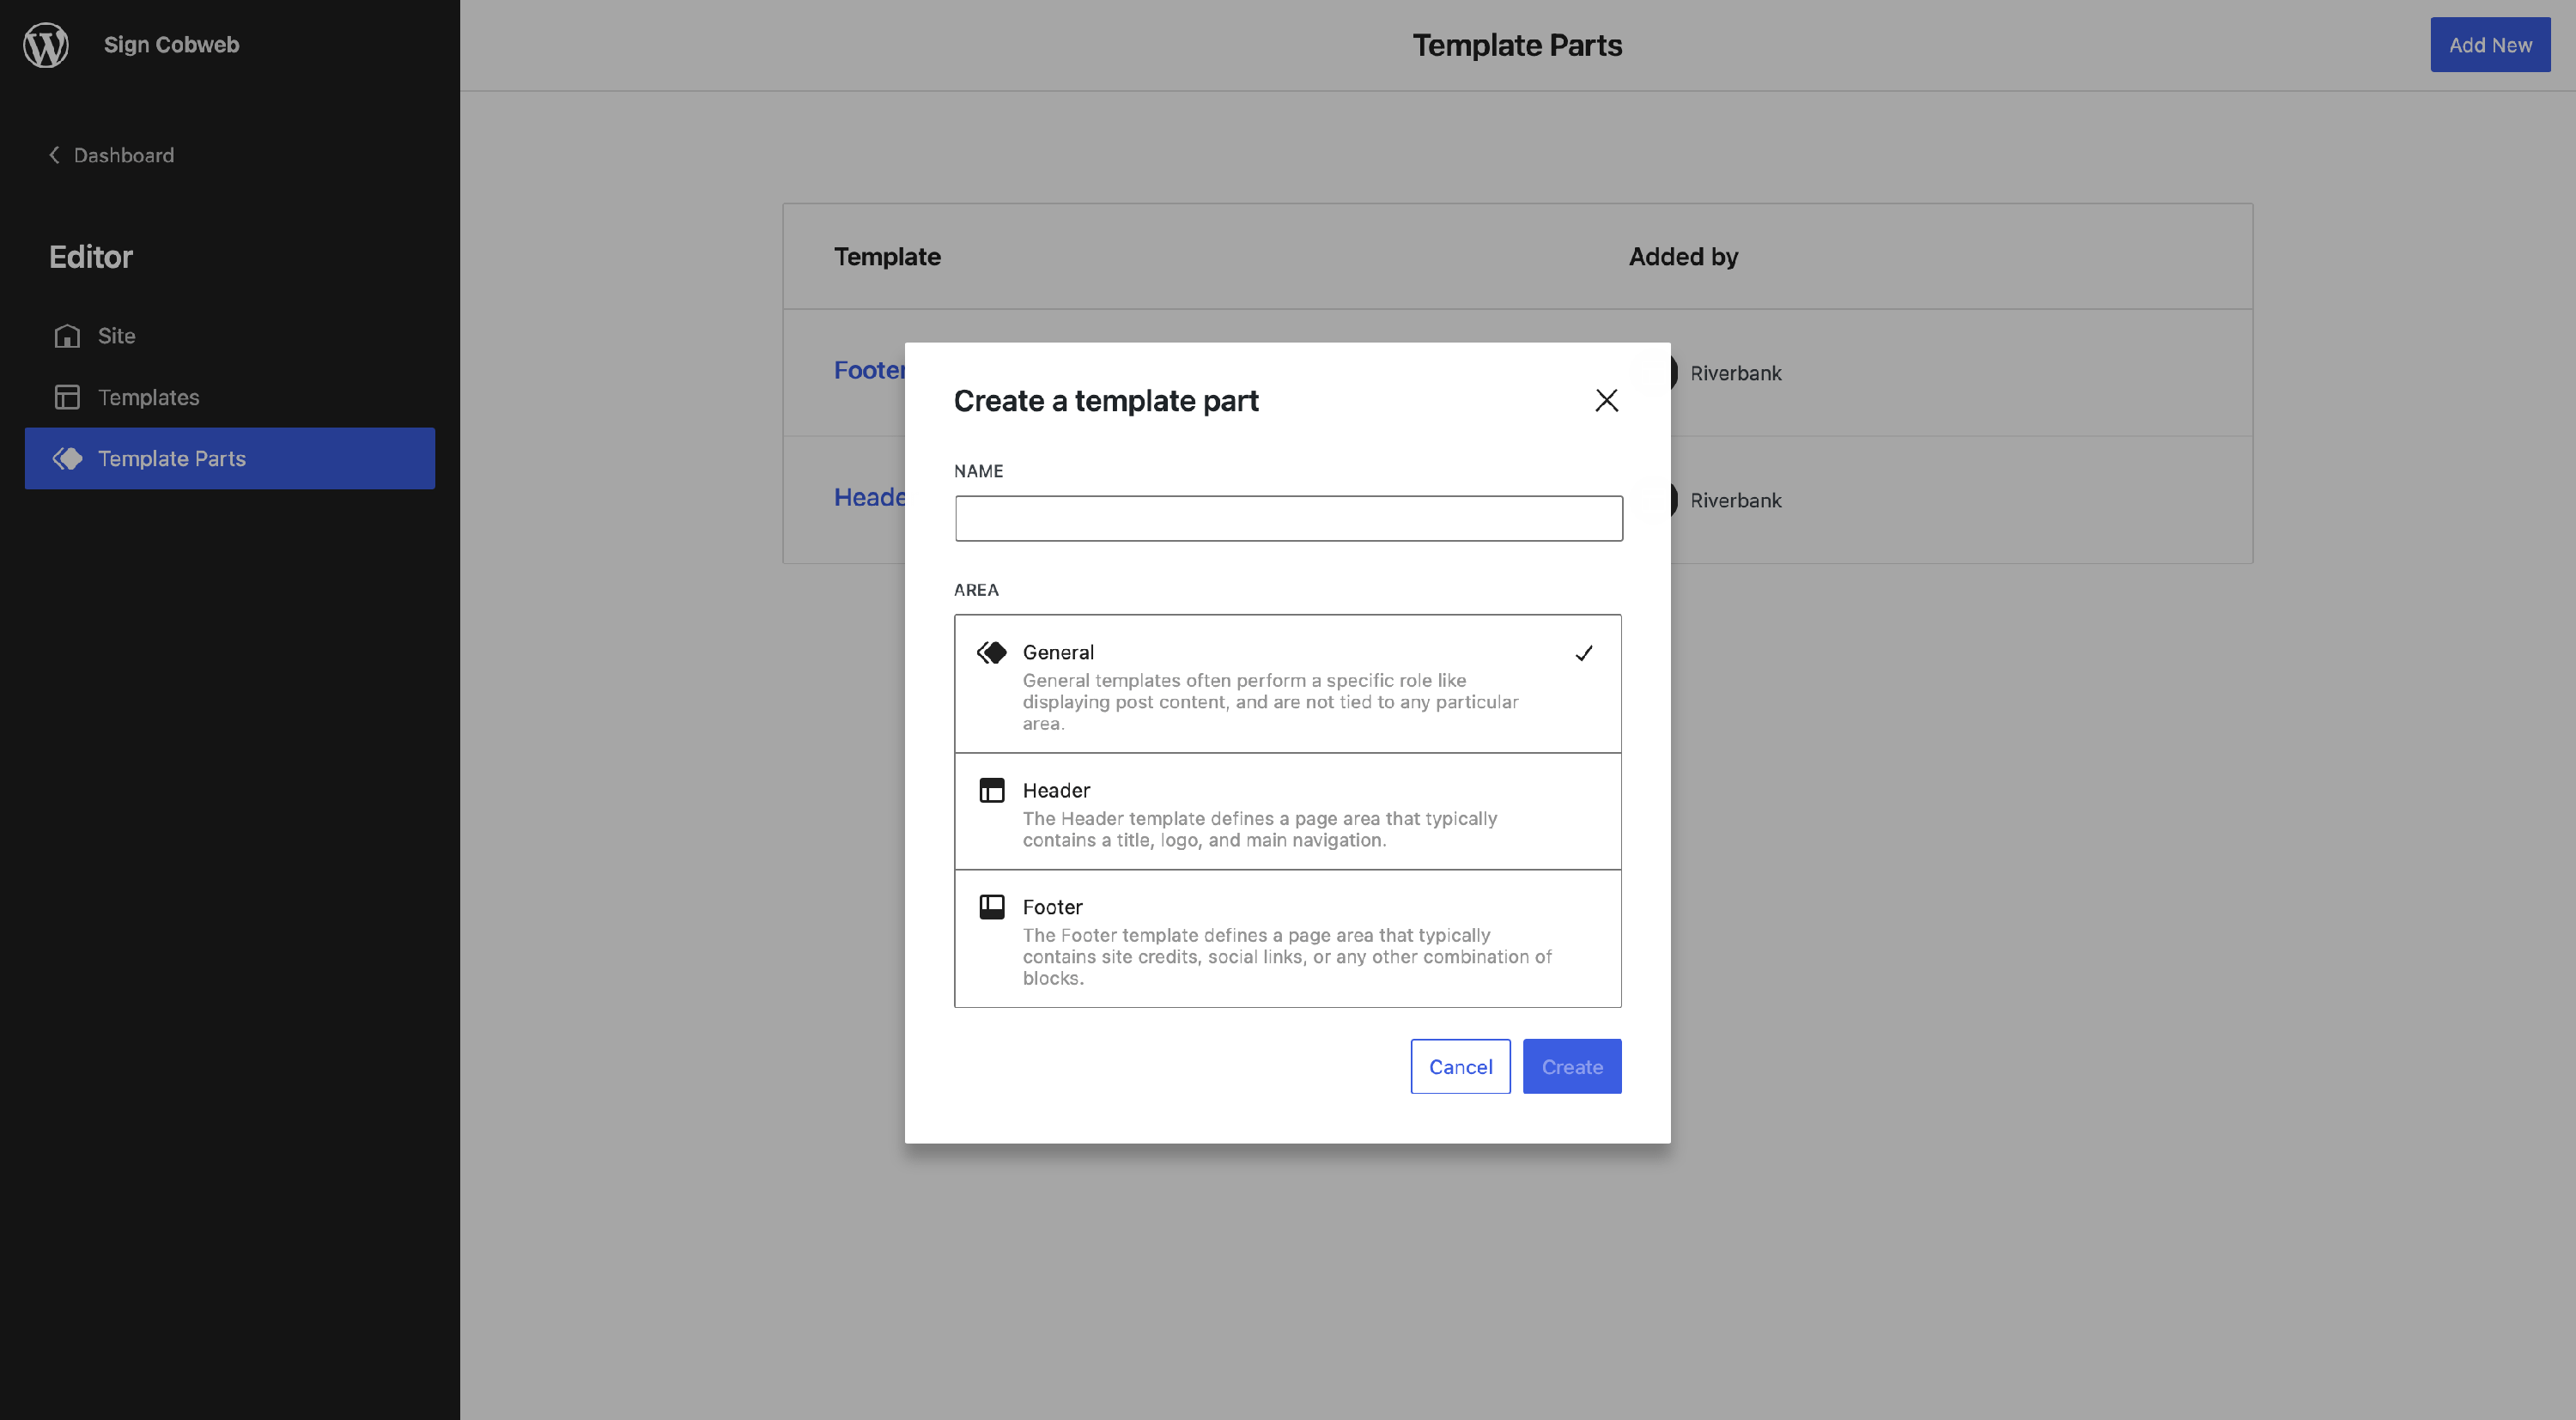Viewport: 2576px width, 1420px height.
Task: Click the Sign Cobweb site title
Action: click(x=171, y=45)
